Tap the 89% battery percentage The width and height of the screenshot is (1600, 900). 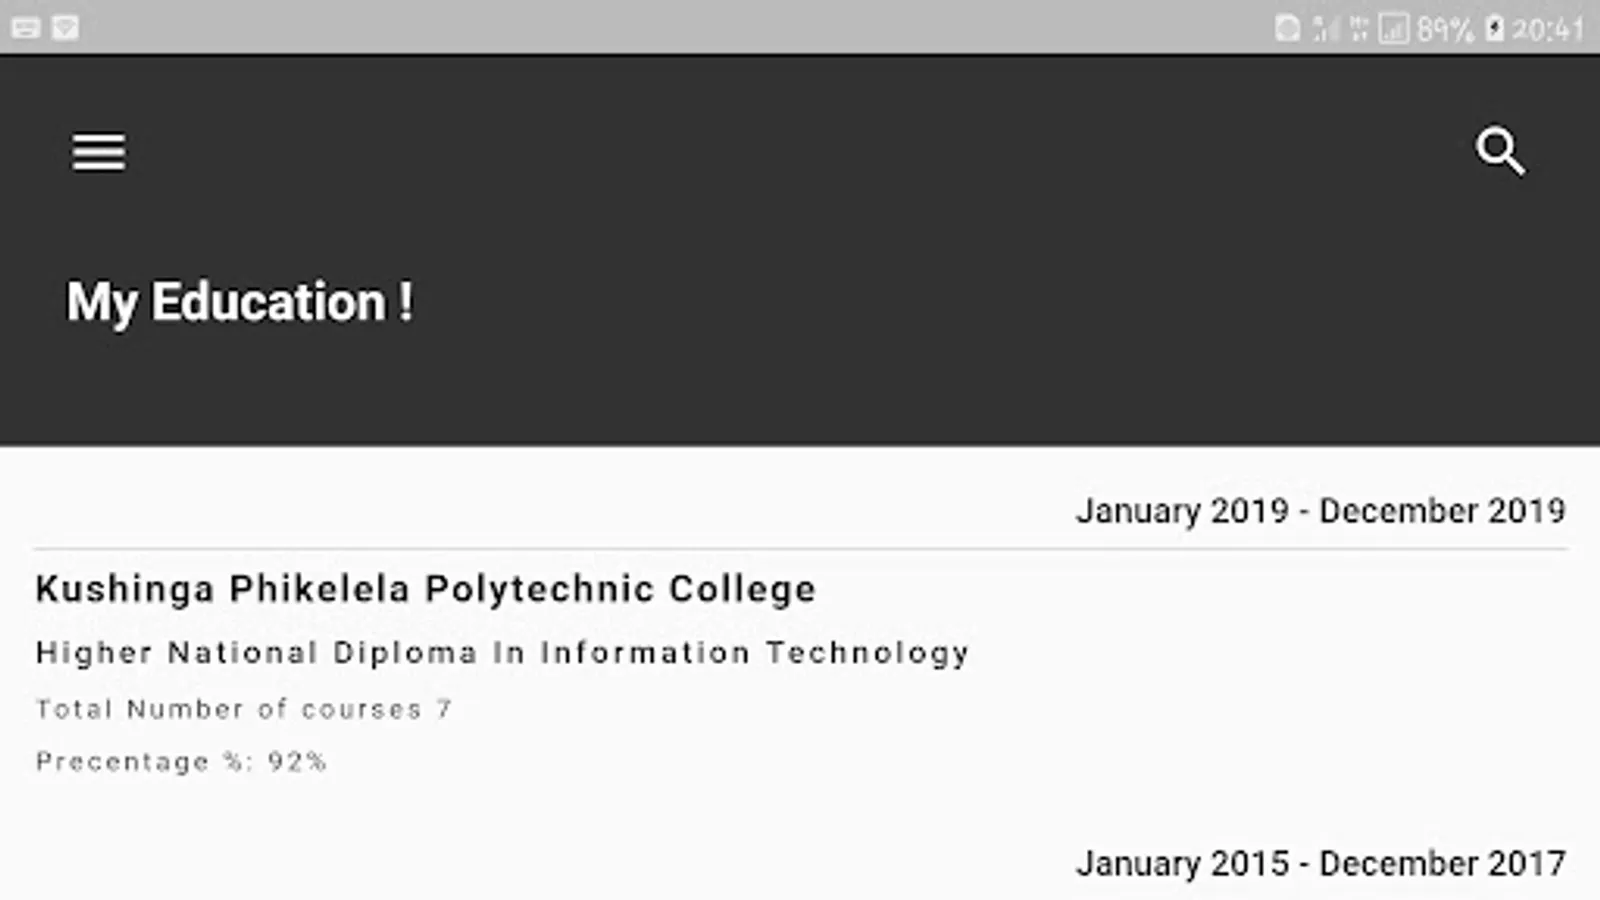click(x=1444, y=29)
